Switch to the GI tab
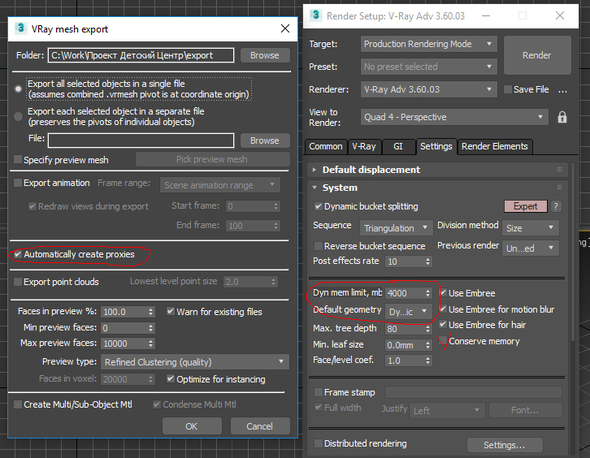Screen dimensions: 590x458 (398, 146)
